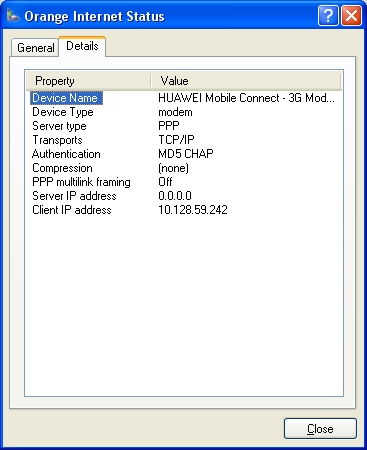This screenshot has height=450, width=367.
Task: Select the Transports property
Action: [57, 140]
